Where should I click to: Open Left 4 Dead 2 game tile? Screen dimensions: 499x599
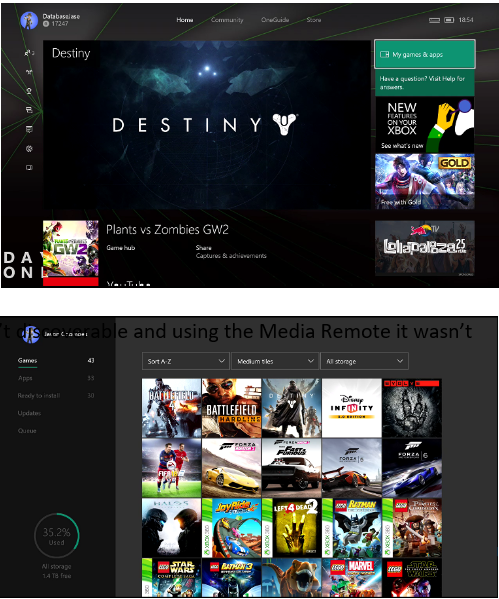[x=292, y=528]
